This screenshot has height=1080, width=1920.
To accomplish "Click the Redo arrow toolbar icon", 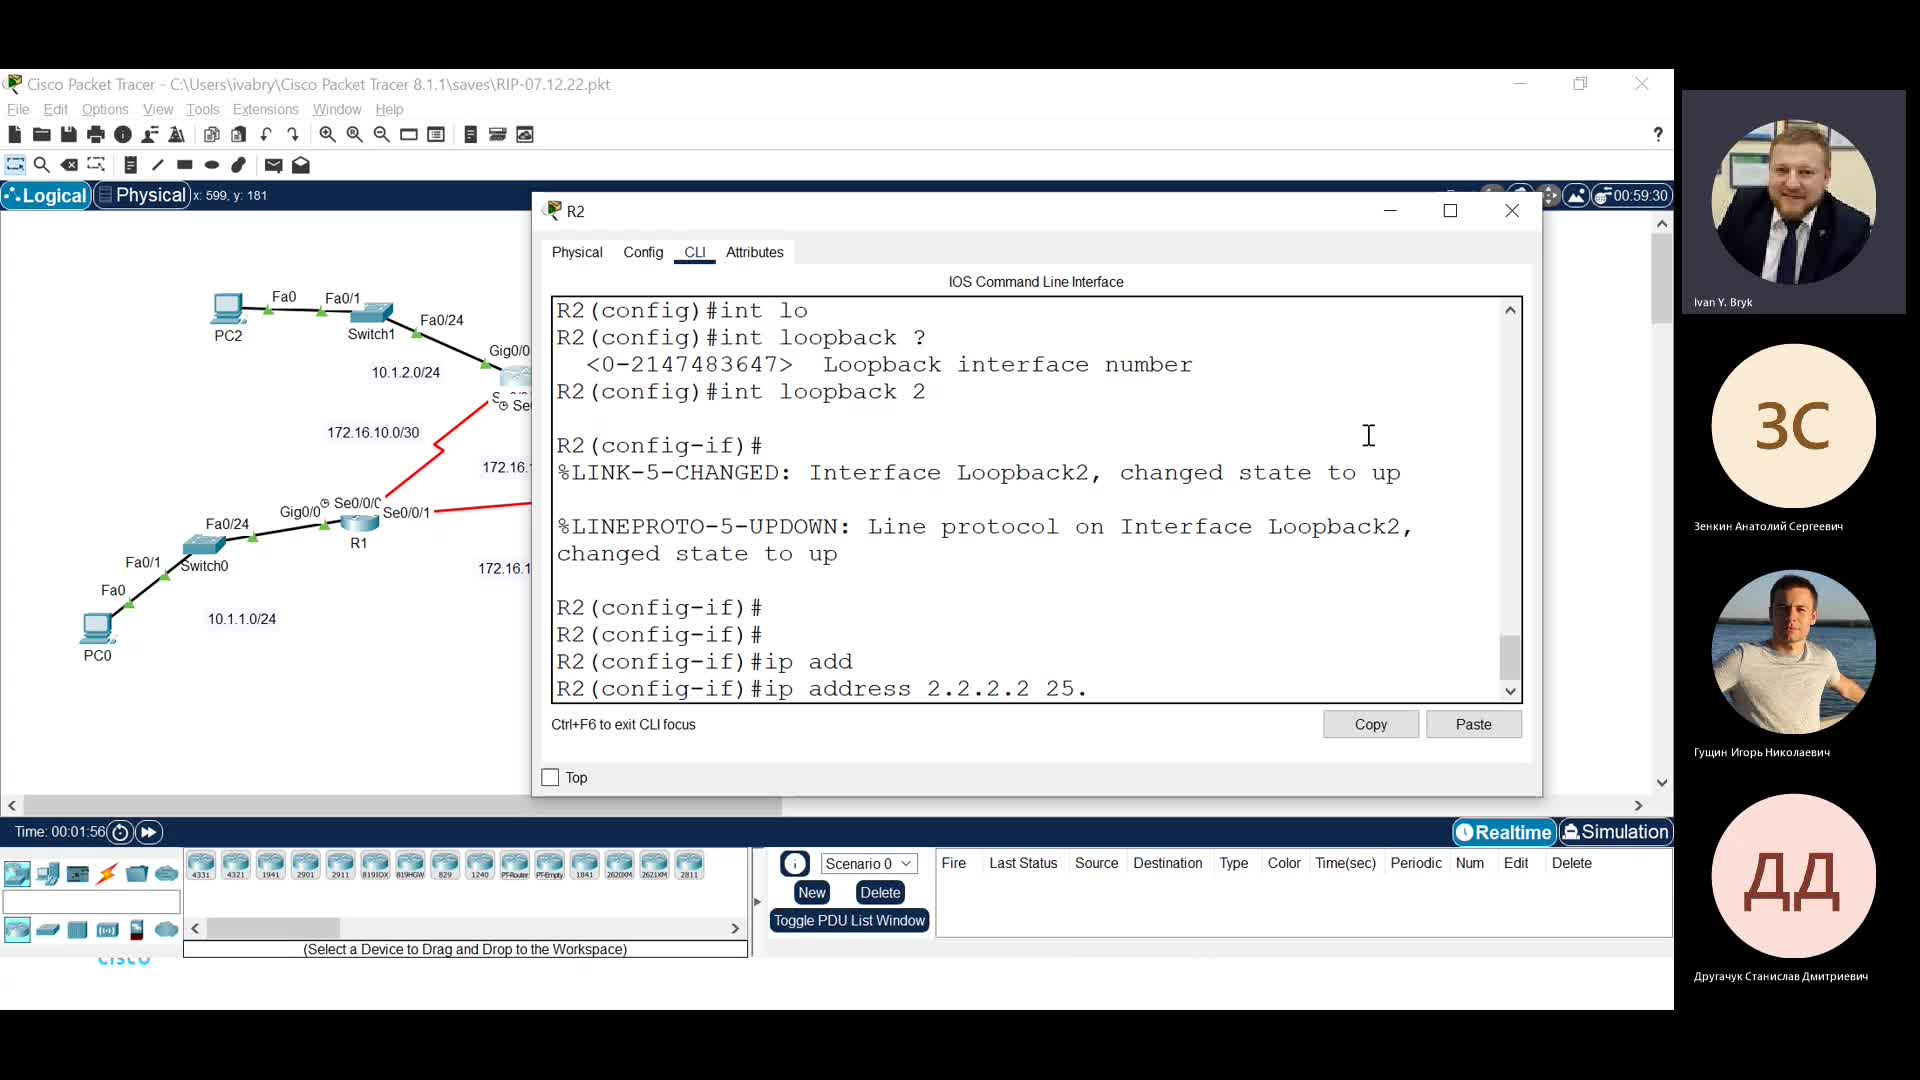I will tap(293, 135).
